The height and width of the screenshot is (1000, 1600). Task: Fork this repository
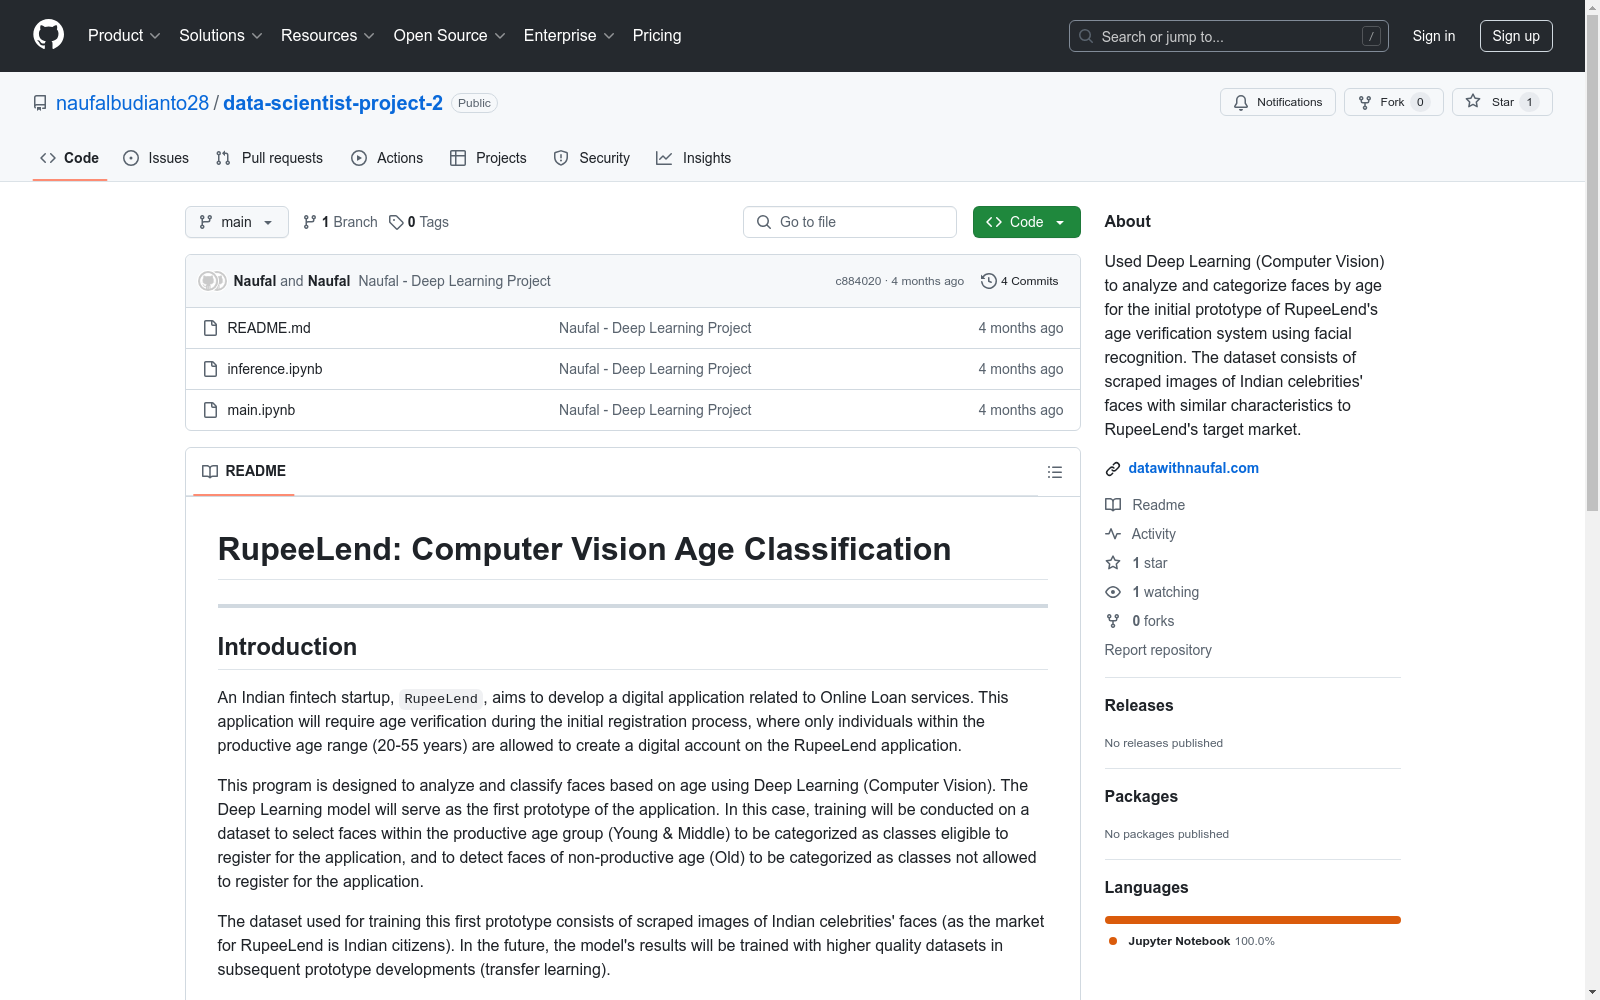[x=1393, y=102]
